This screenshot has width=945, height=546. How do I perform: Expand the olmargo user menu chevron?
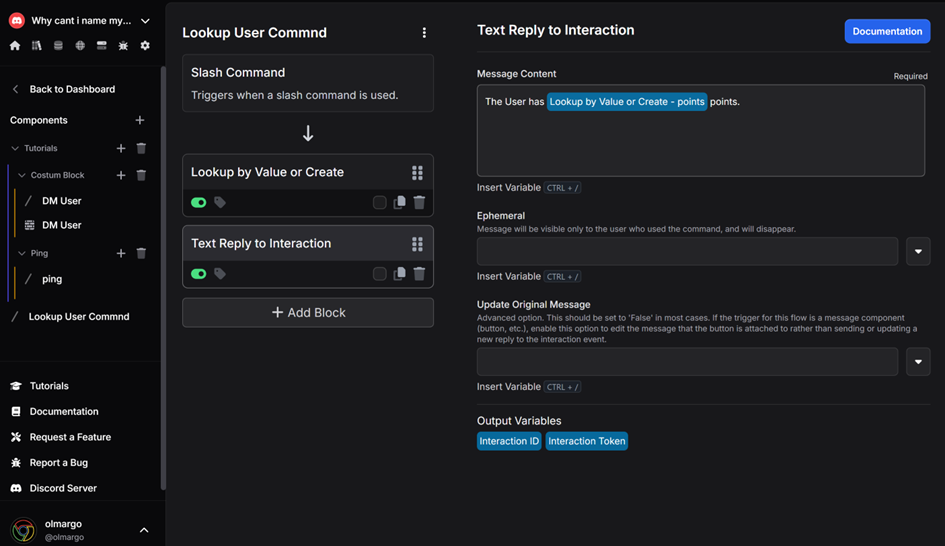pos(144,530)
